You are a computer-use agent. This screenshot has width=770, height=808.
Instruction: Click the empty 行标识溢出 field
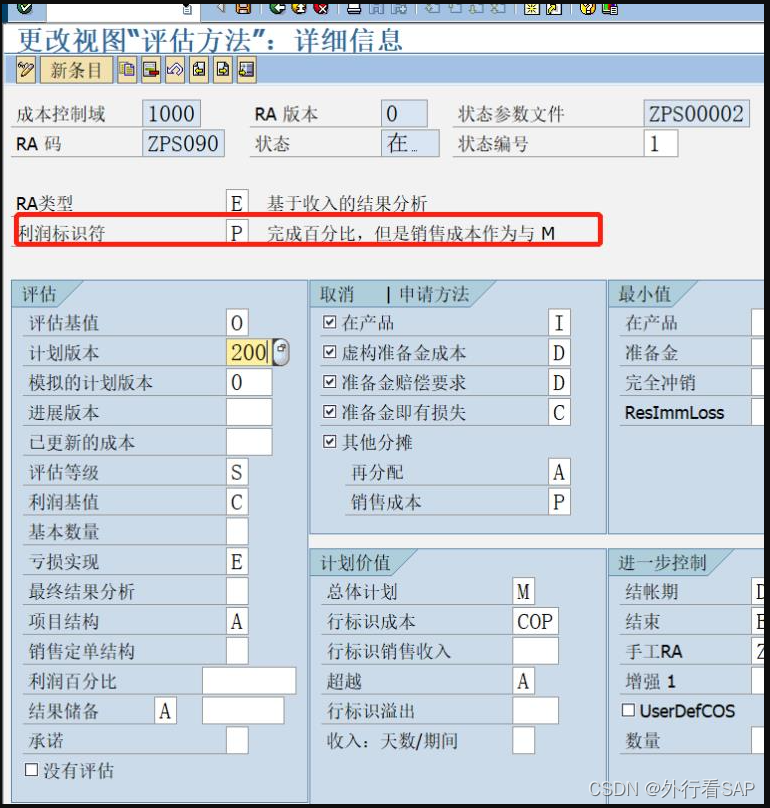tap(535, 711)
